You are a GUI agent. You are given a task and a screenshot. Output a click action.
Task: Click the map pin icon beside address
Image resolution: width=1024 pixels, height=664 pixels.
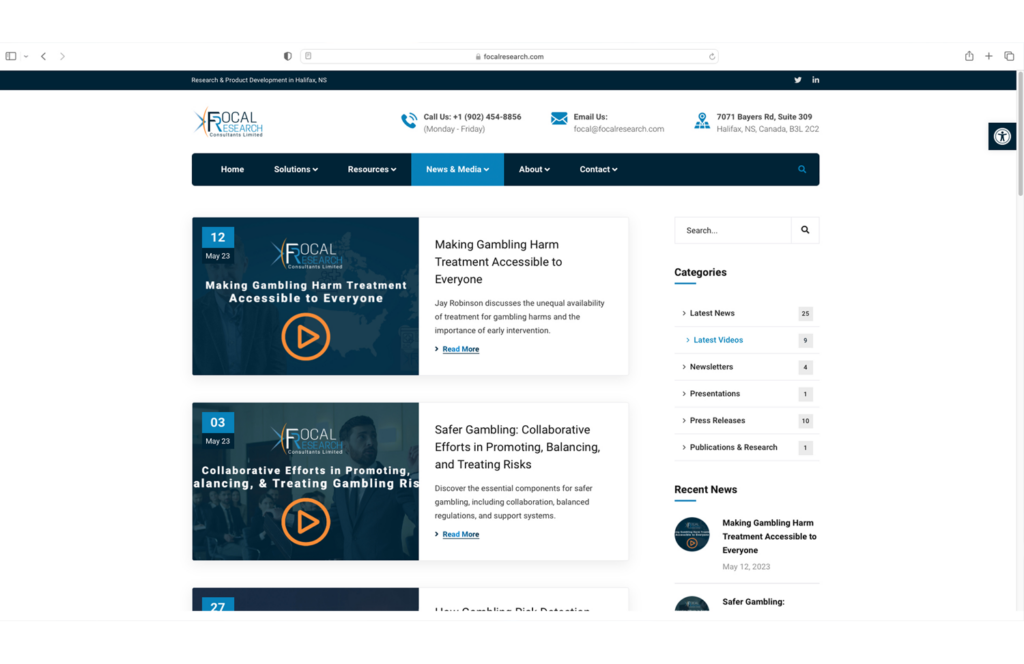[x=702, y=121]
